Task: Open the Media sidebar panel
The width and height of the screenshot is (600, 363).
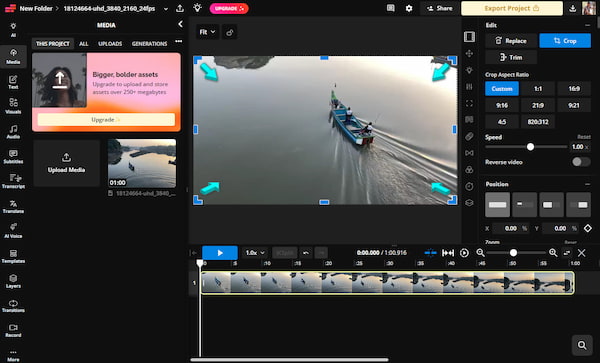Action: (13, 56)
